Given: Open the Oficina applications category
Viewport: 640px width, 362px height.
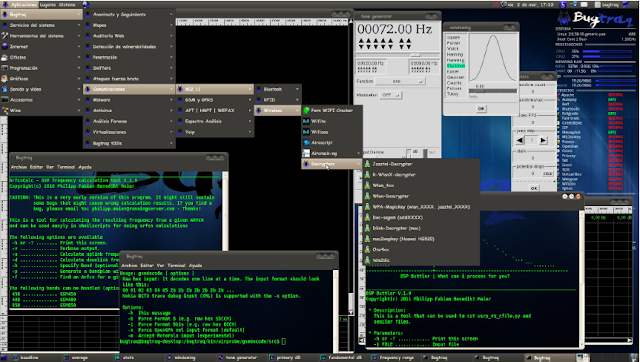Looking at the screenshot, I should pyautogui.click(x=42, y=57).
